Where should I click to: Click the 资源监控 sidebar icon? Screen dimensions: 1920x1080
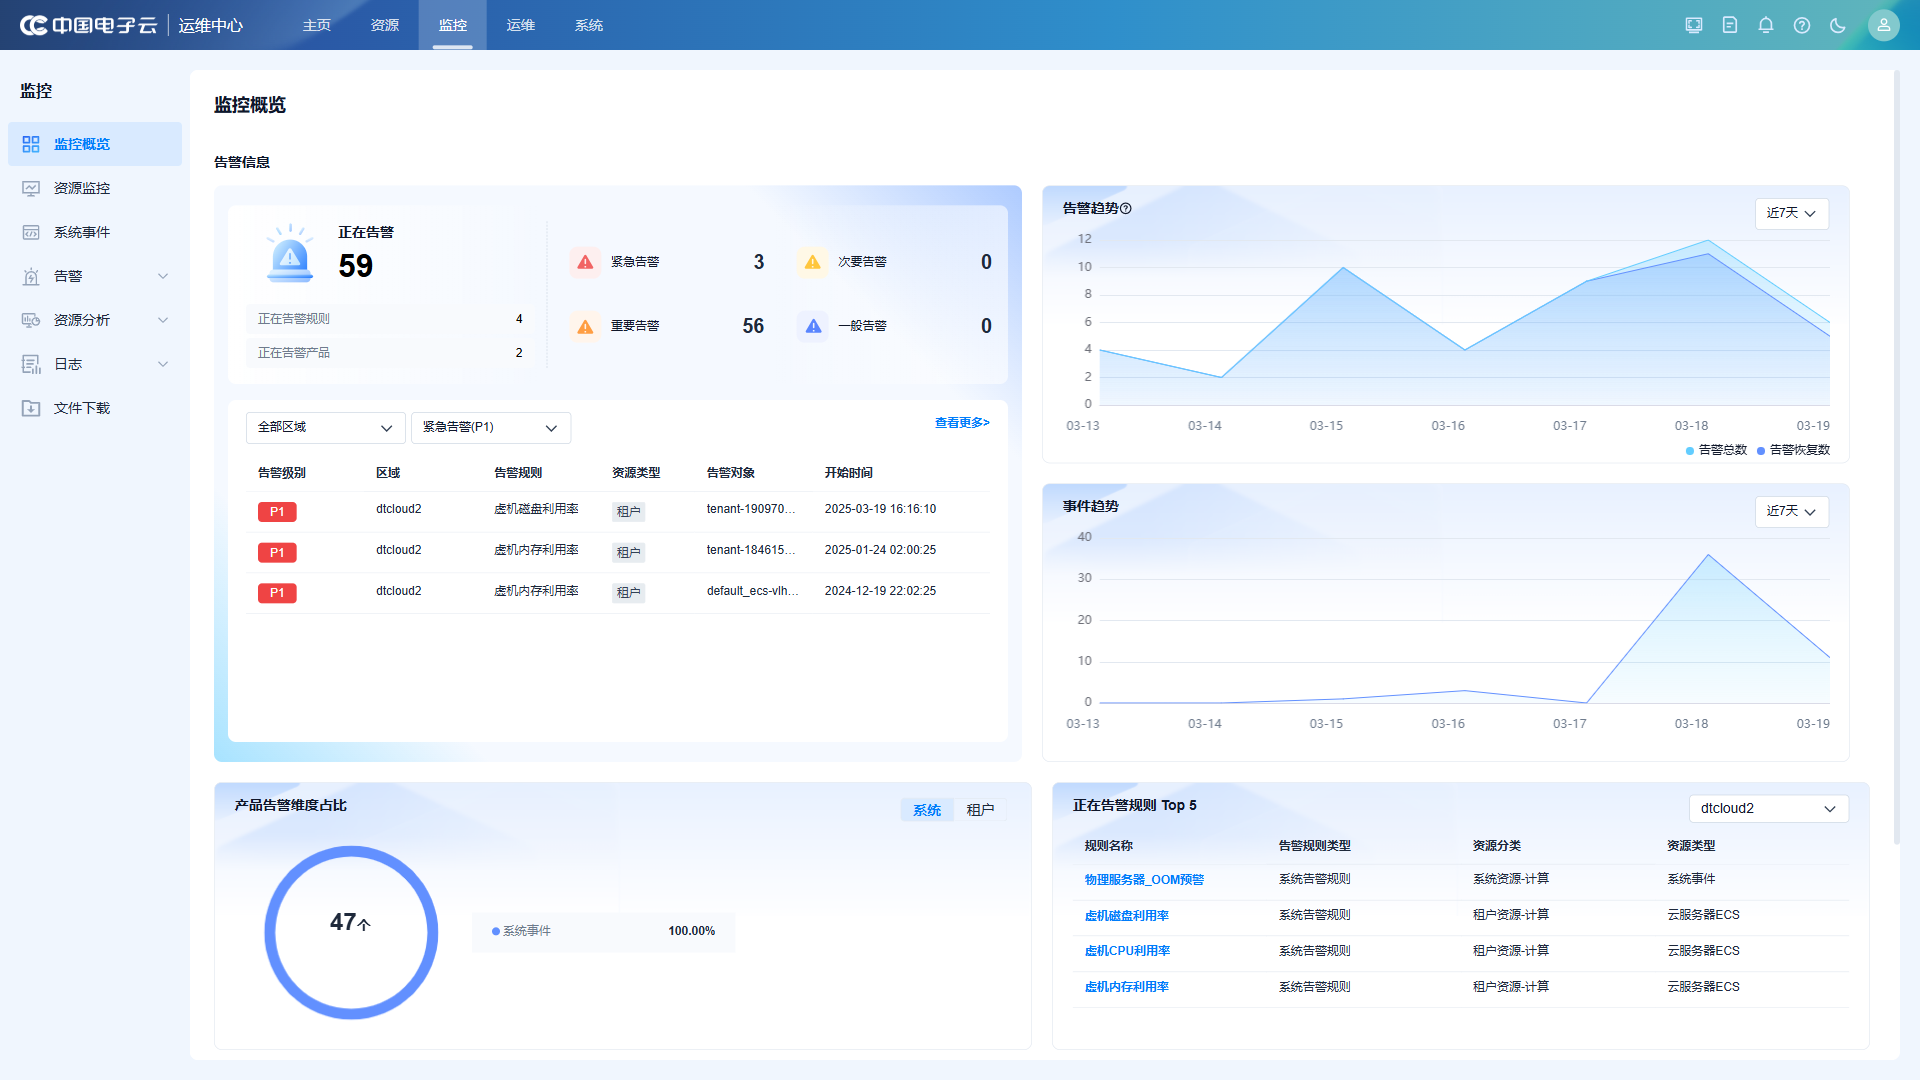31,188
